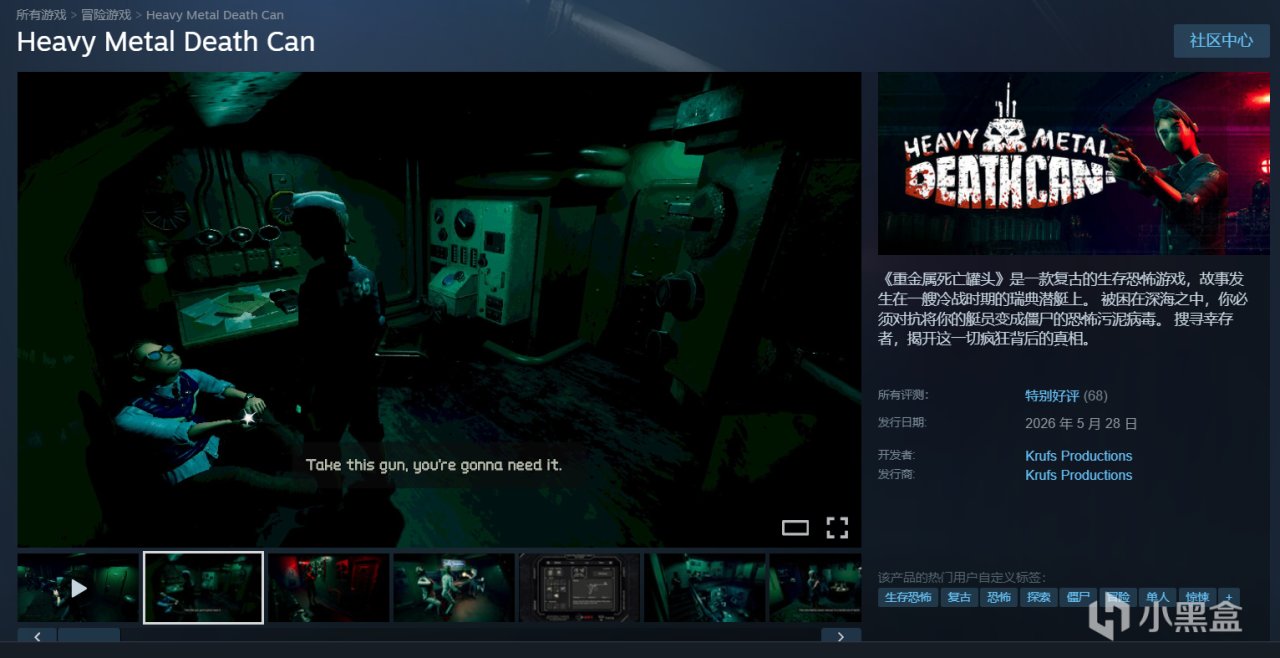This screenshot has width=1280, height=658.
Task: Play the trailer video thumbnail
Action: tap(78, 588)
